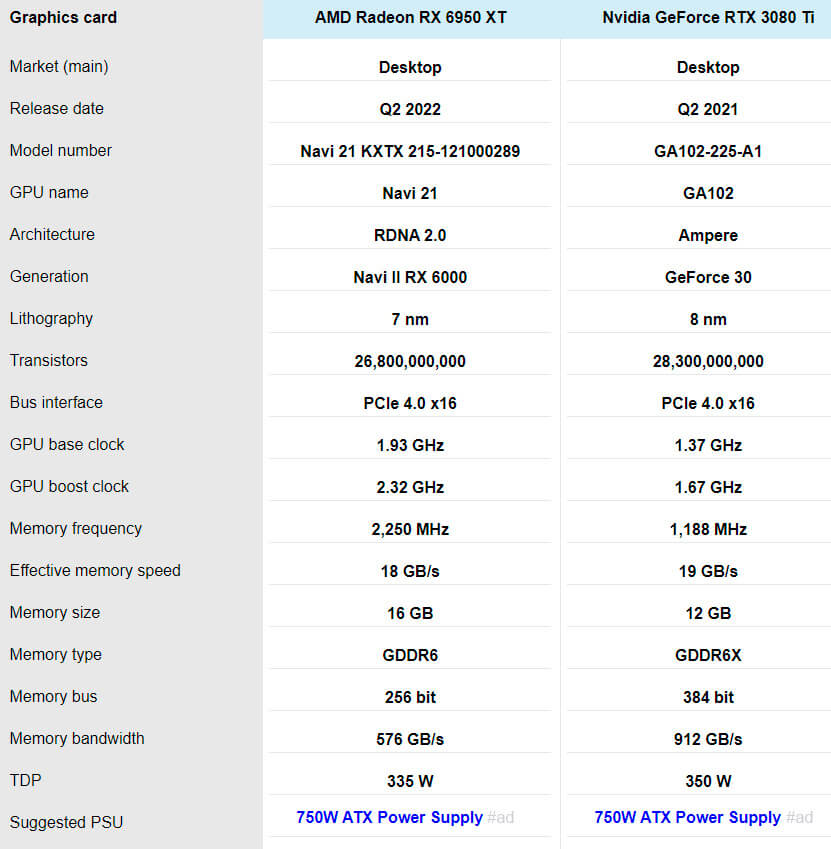The height and width of the screenshot is (849, 831).
Task: Select the 19 GB/s memory speed cell
Action: (x=708, y=571)
